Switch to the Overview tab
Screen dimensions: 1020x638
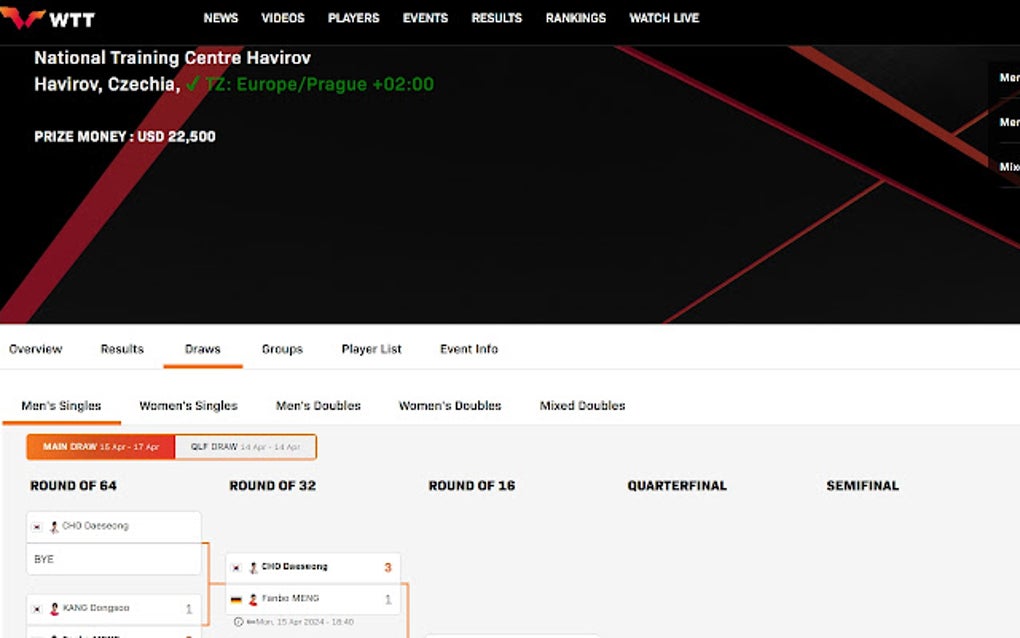tap(36, 349)
